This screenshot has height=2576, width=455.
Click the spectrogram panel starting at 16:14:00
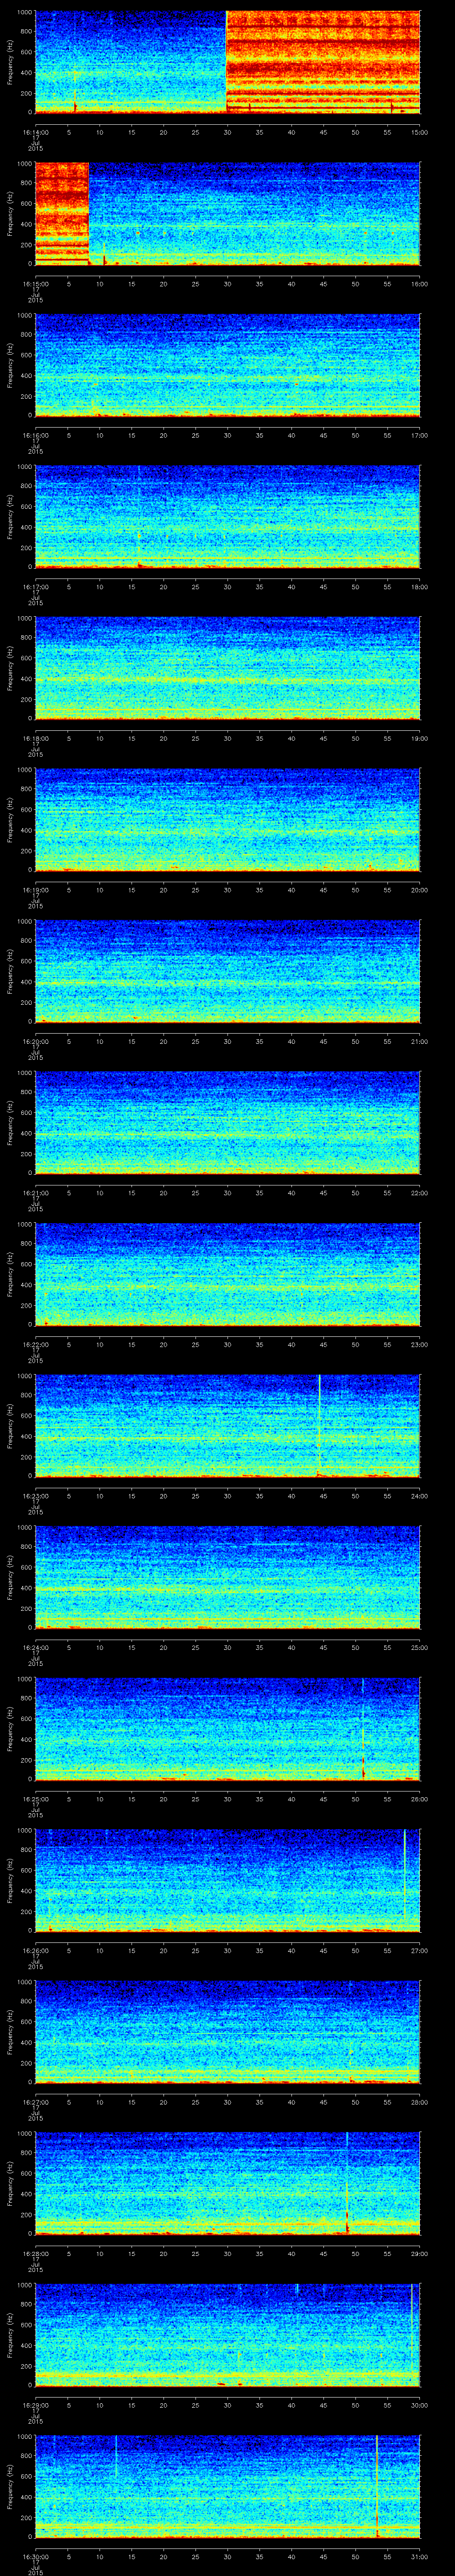tap(228, 62)
